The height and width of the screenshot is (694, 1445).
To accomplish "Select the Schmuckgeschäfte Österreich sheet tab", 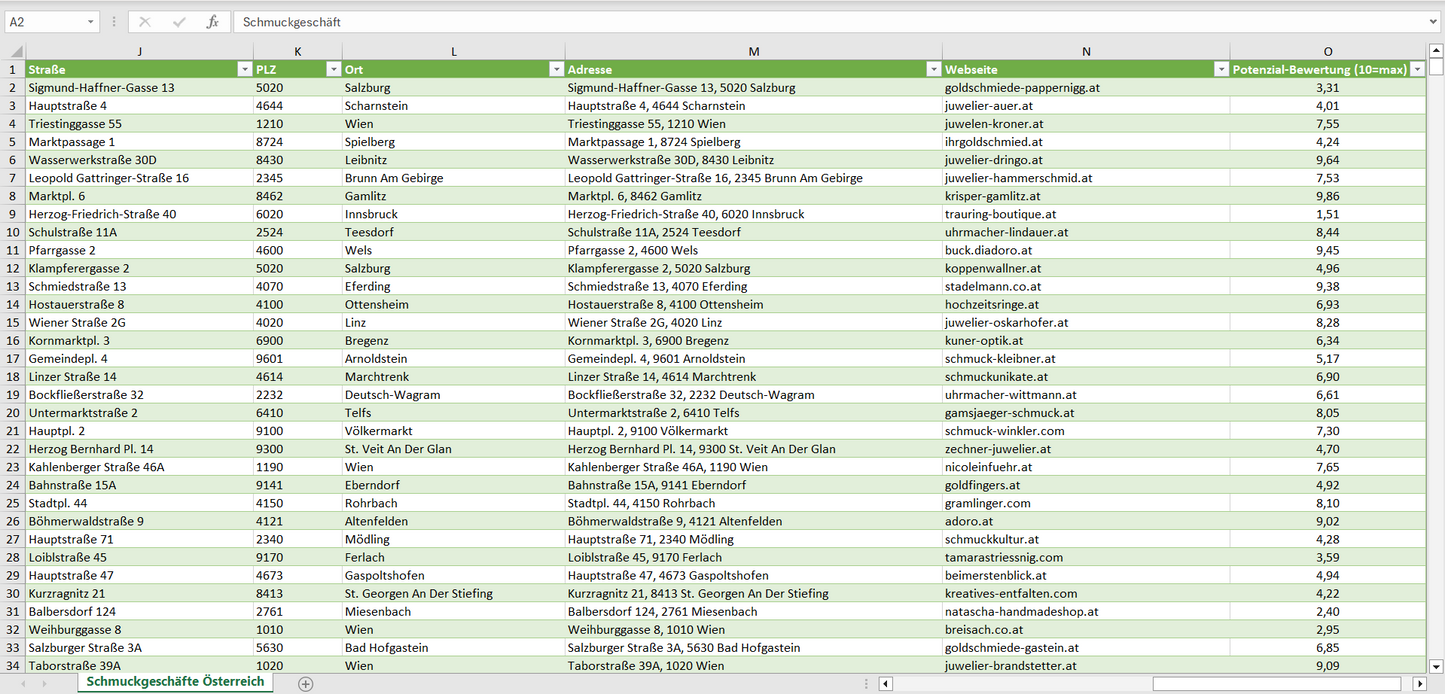I will click(x=175, y=682).
